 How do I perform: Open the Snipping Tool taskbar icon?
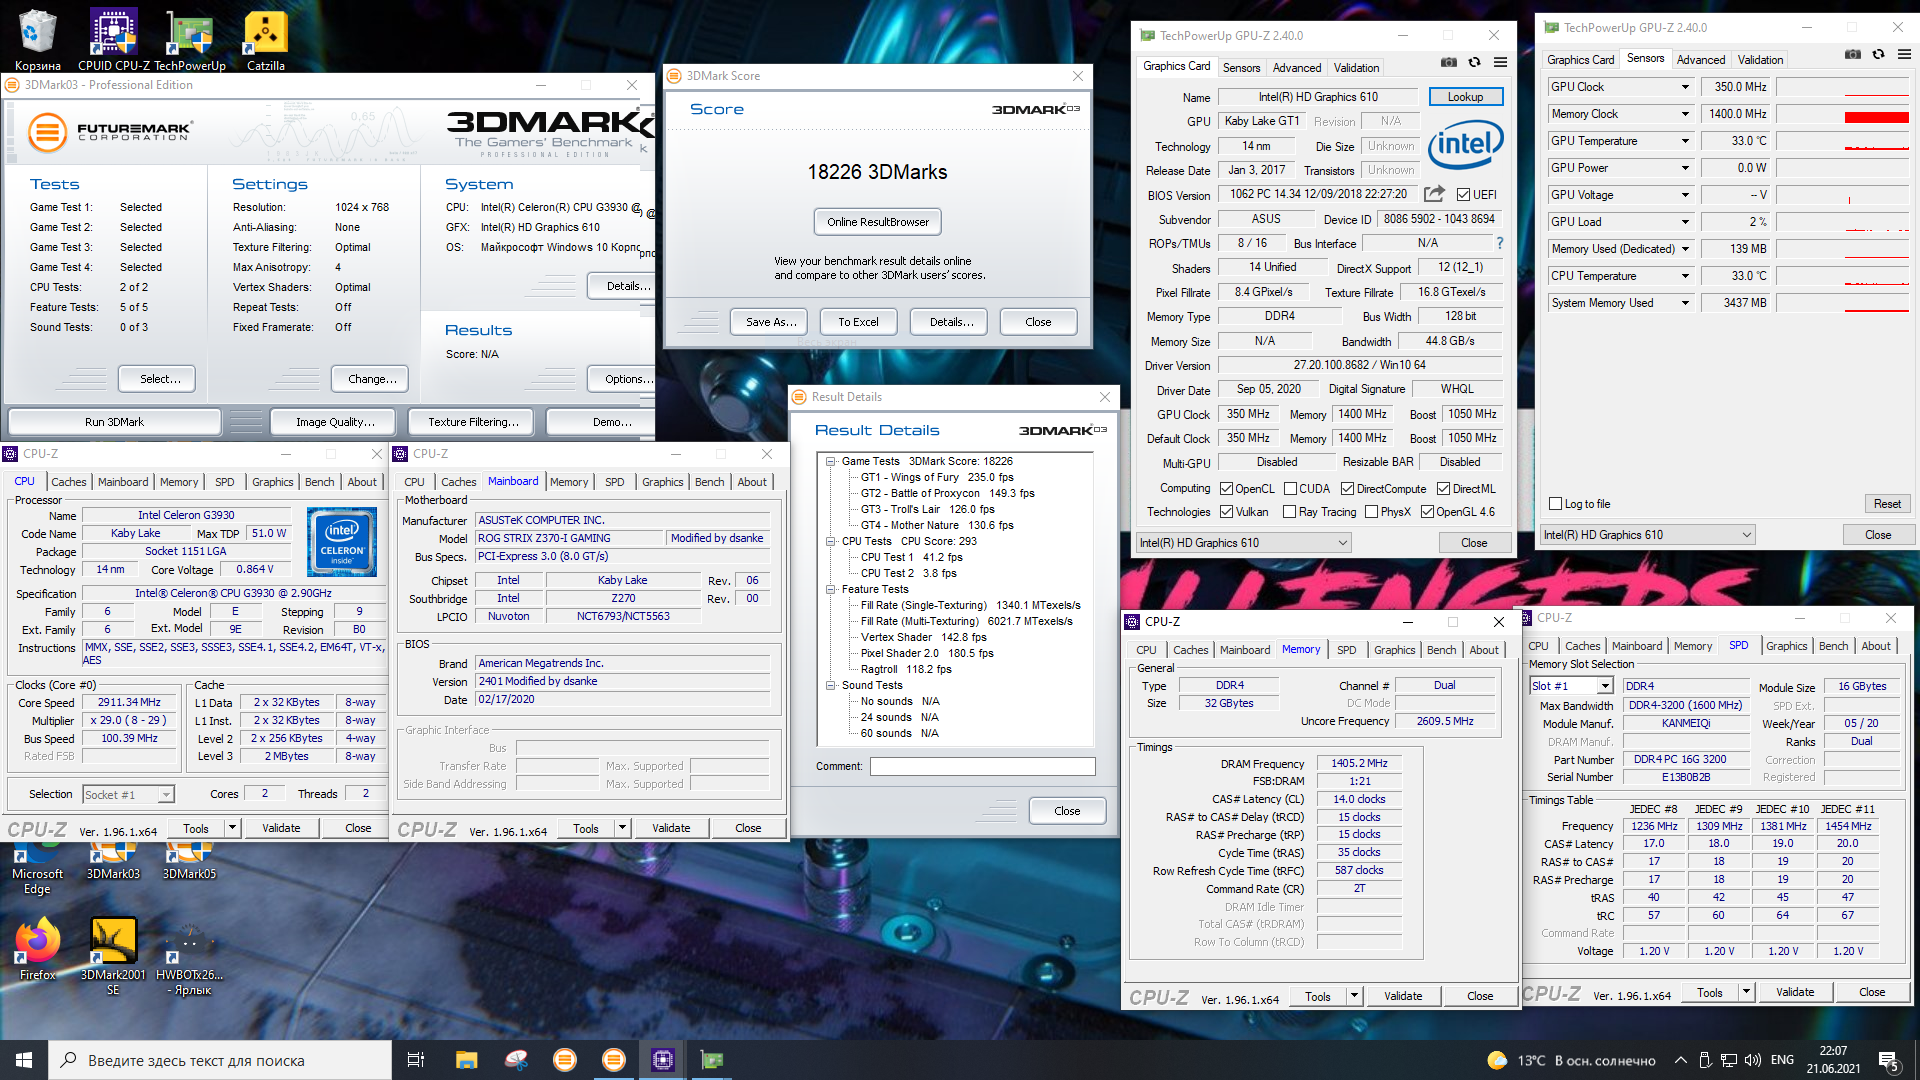tap(516, 1060)
